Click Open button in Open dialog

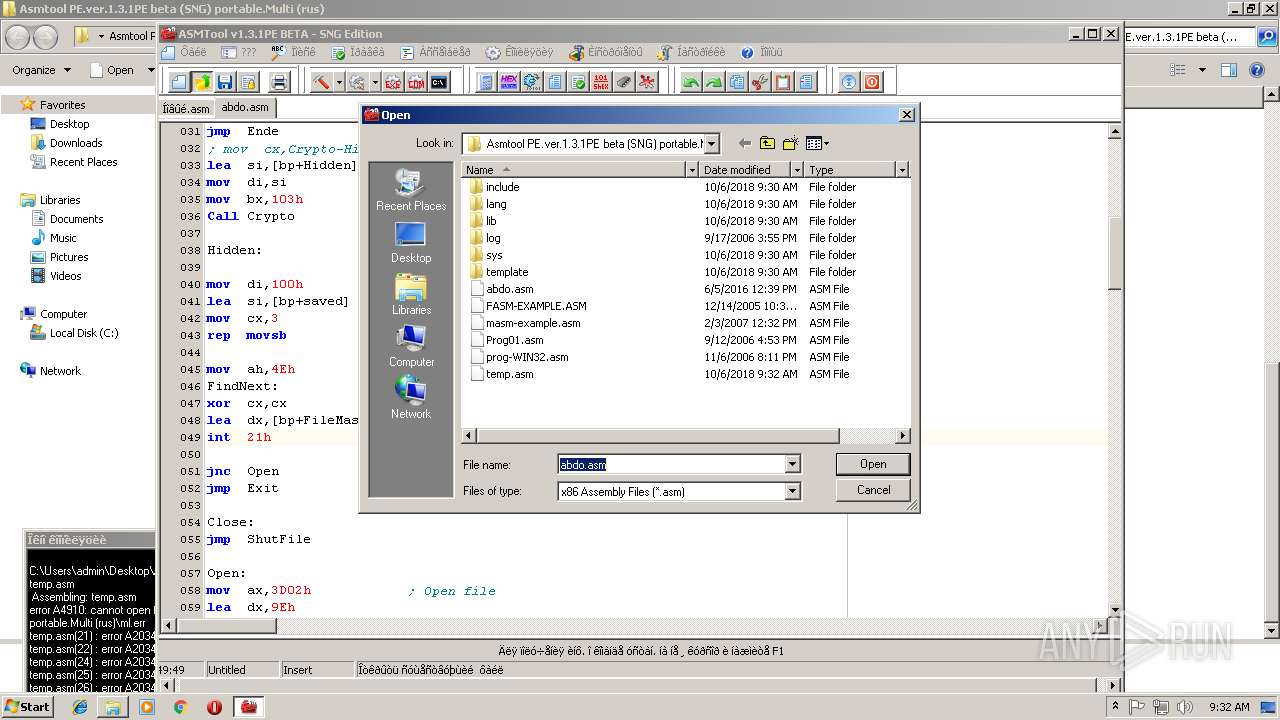pos(873,464)
